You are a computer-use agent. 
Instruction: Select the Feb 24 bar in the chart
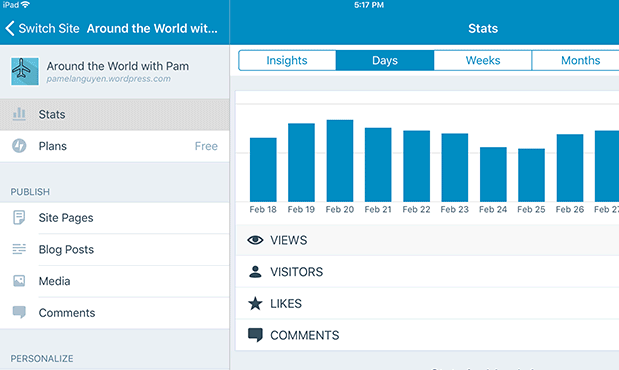click(x=493, y=175)
